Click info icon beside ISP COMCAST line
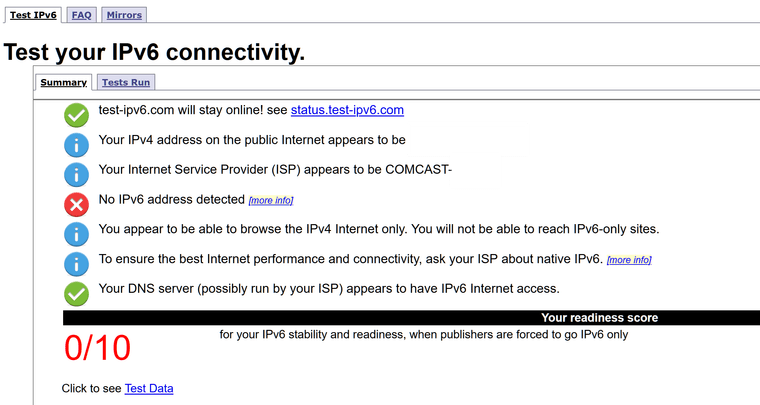Screen dimensions: 760x405 (x=77, y=175)
